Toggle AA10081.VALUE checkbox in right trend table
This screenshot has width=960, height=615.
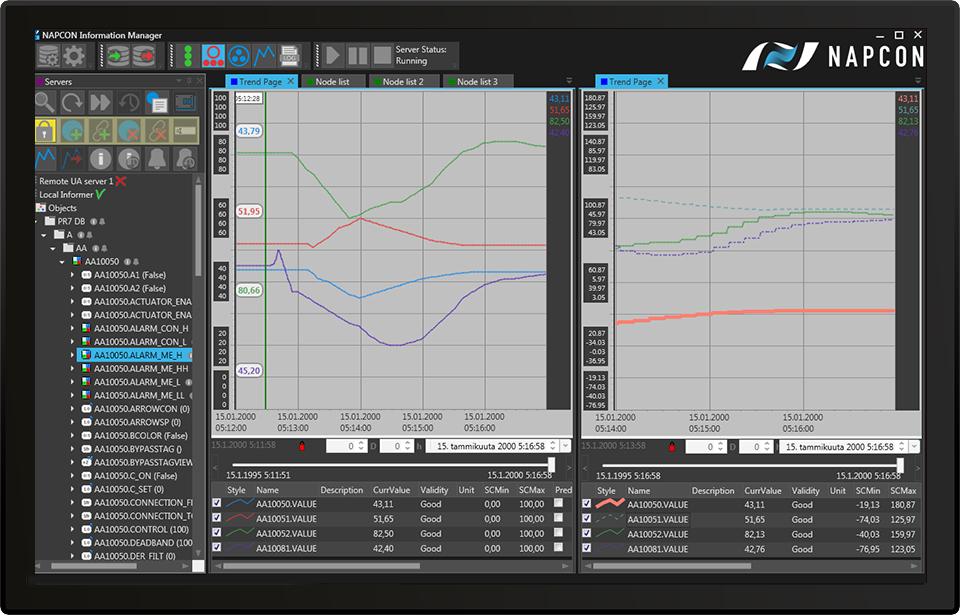(x=587, y=549)
